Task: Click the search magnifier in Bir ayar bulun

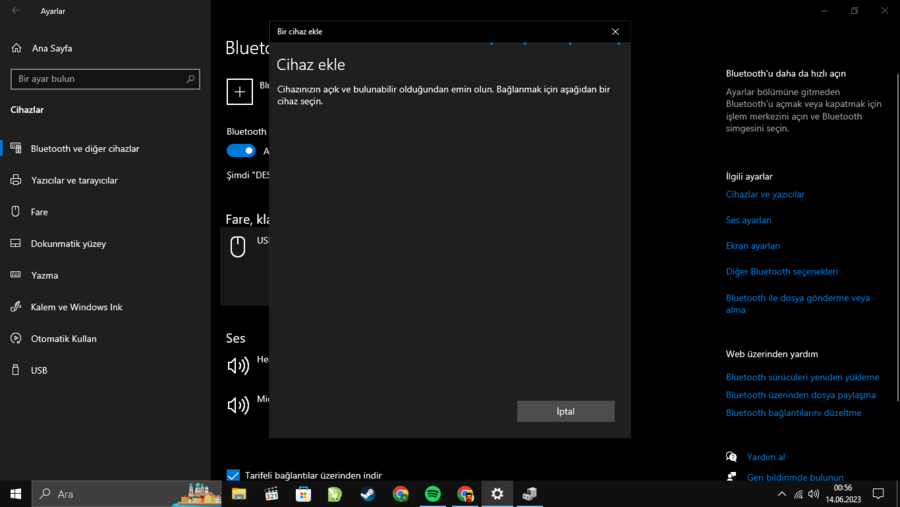Action: point(190,79)
